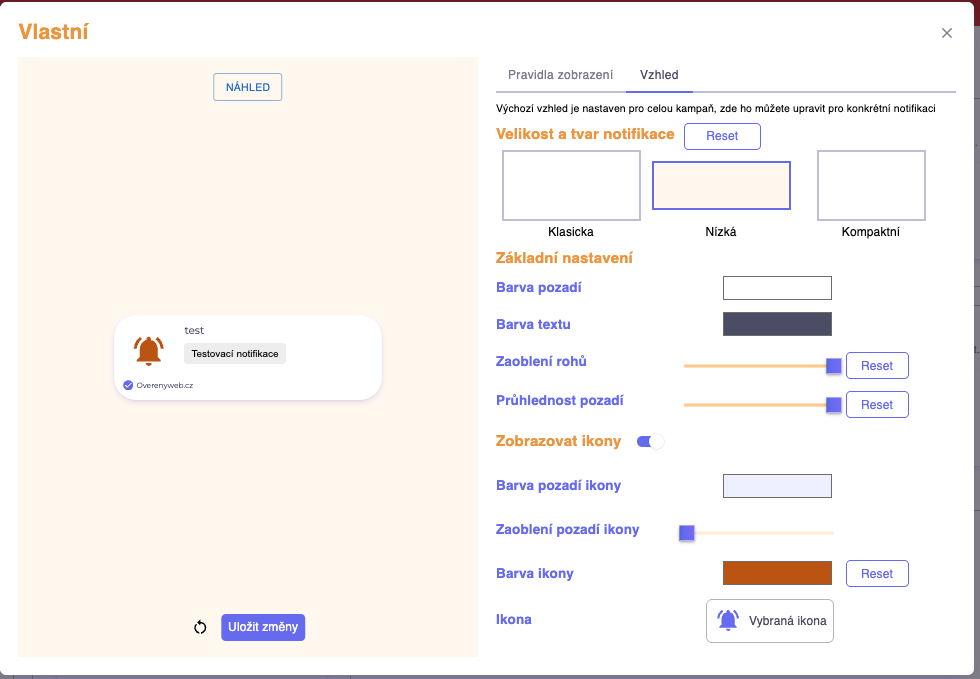Open the Vybraná ikona icon picker
This screenshot has width=980, height=679.
pos(769,621)
